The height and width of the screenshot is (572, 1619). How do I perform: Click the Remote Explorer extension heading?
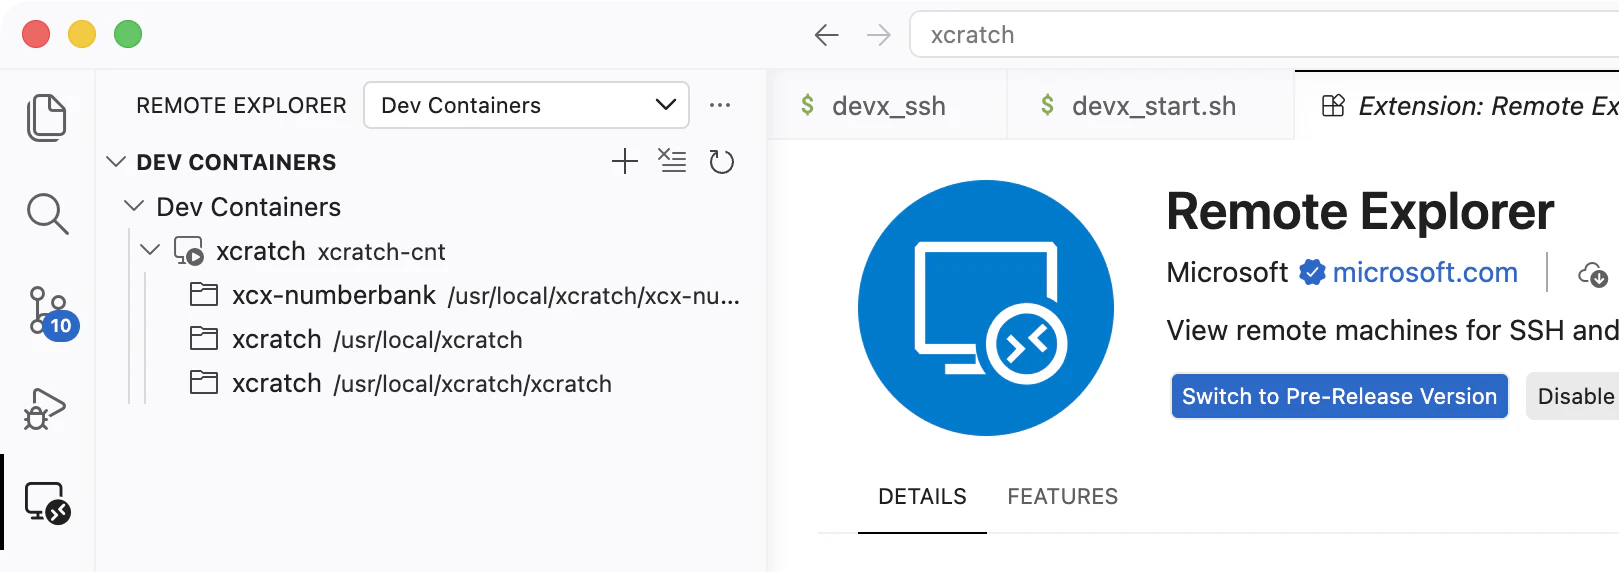pyautogui.click(x=1360, y=211)
